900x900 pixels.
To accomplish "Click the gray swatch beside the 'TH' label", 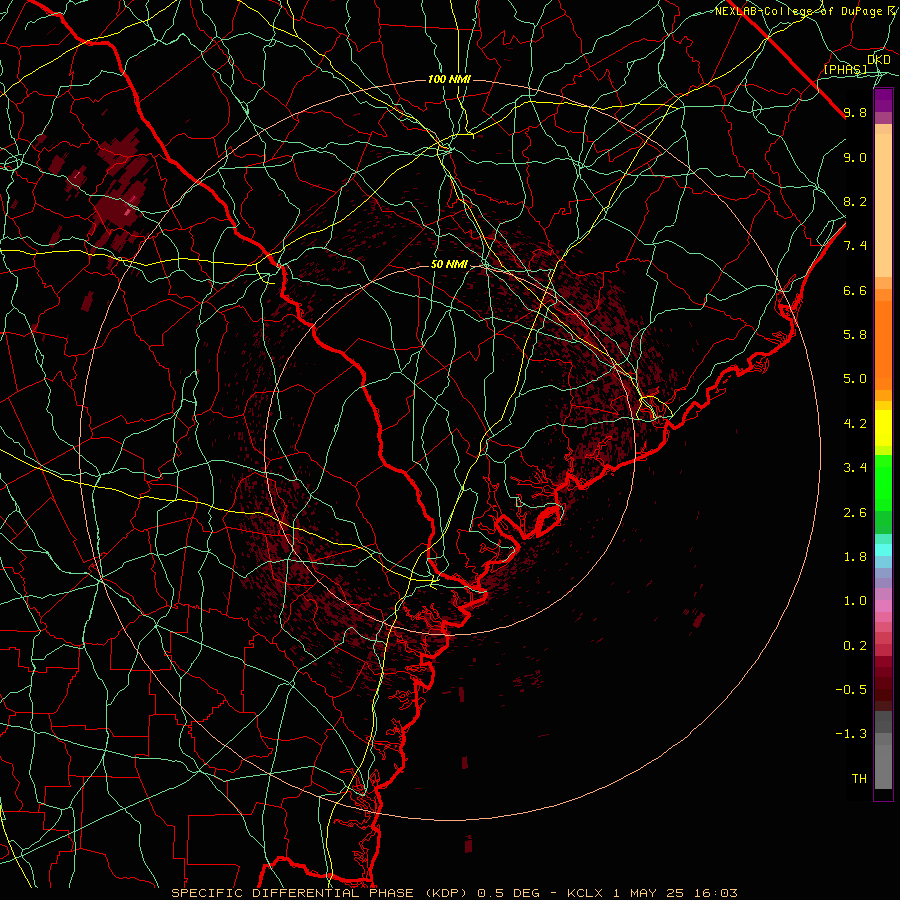I will [x=883, y=767].
